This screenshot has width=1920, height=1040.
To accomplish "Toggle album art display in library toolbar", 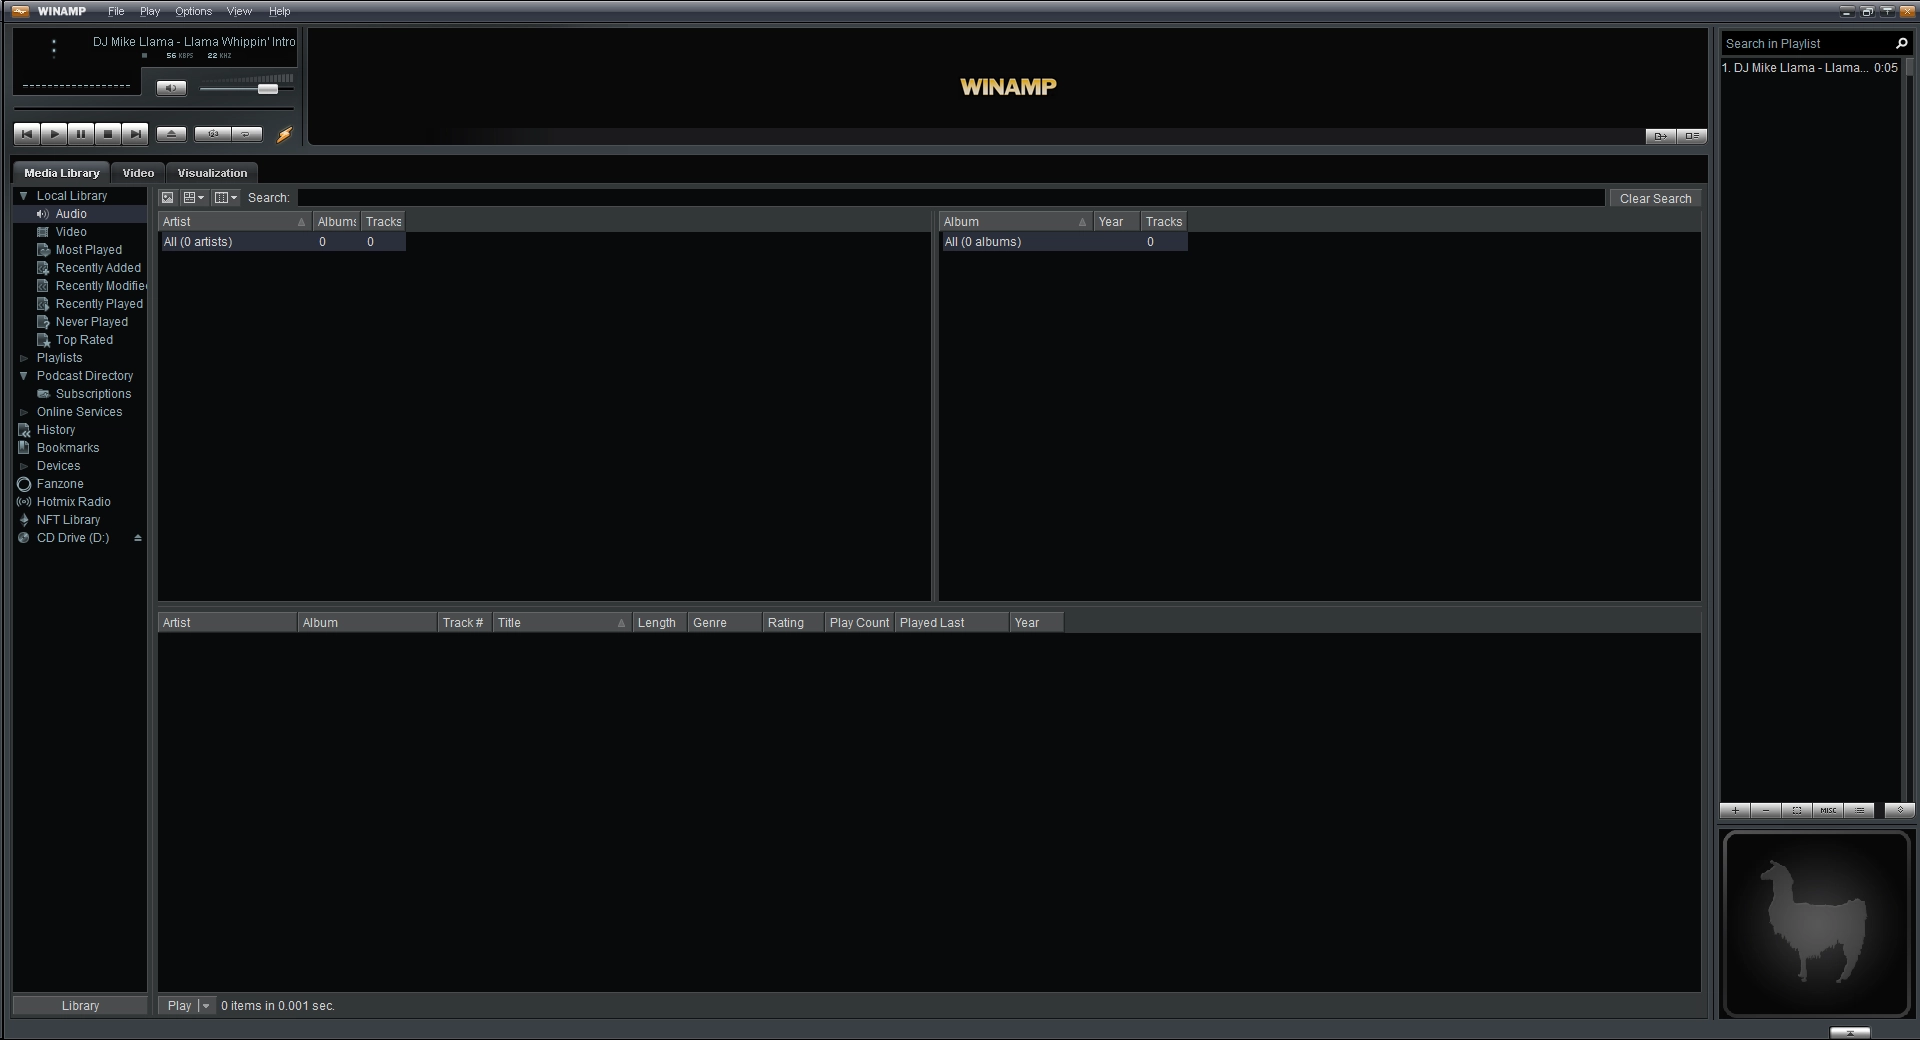I will coord(167,198).
